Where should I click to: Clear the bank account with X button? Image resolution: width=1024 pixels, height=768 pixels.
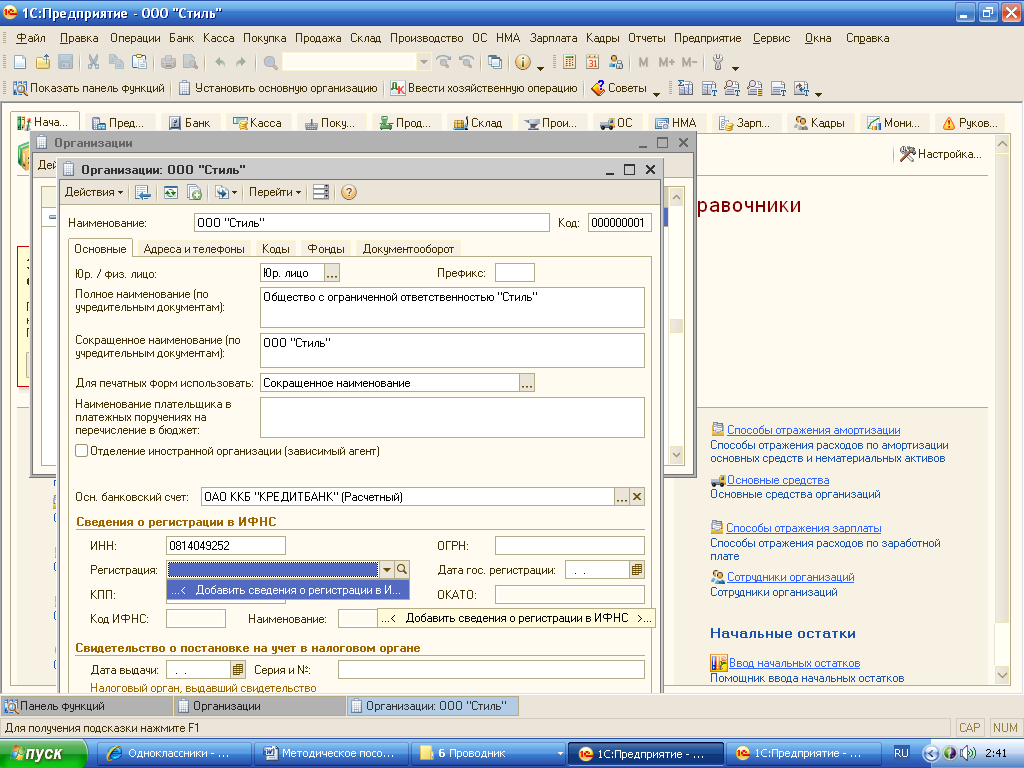click(x=637, y=497)
